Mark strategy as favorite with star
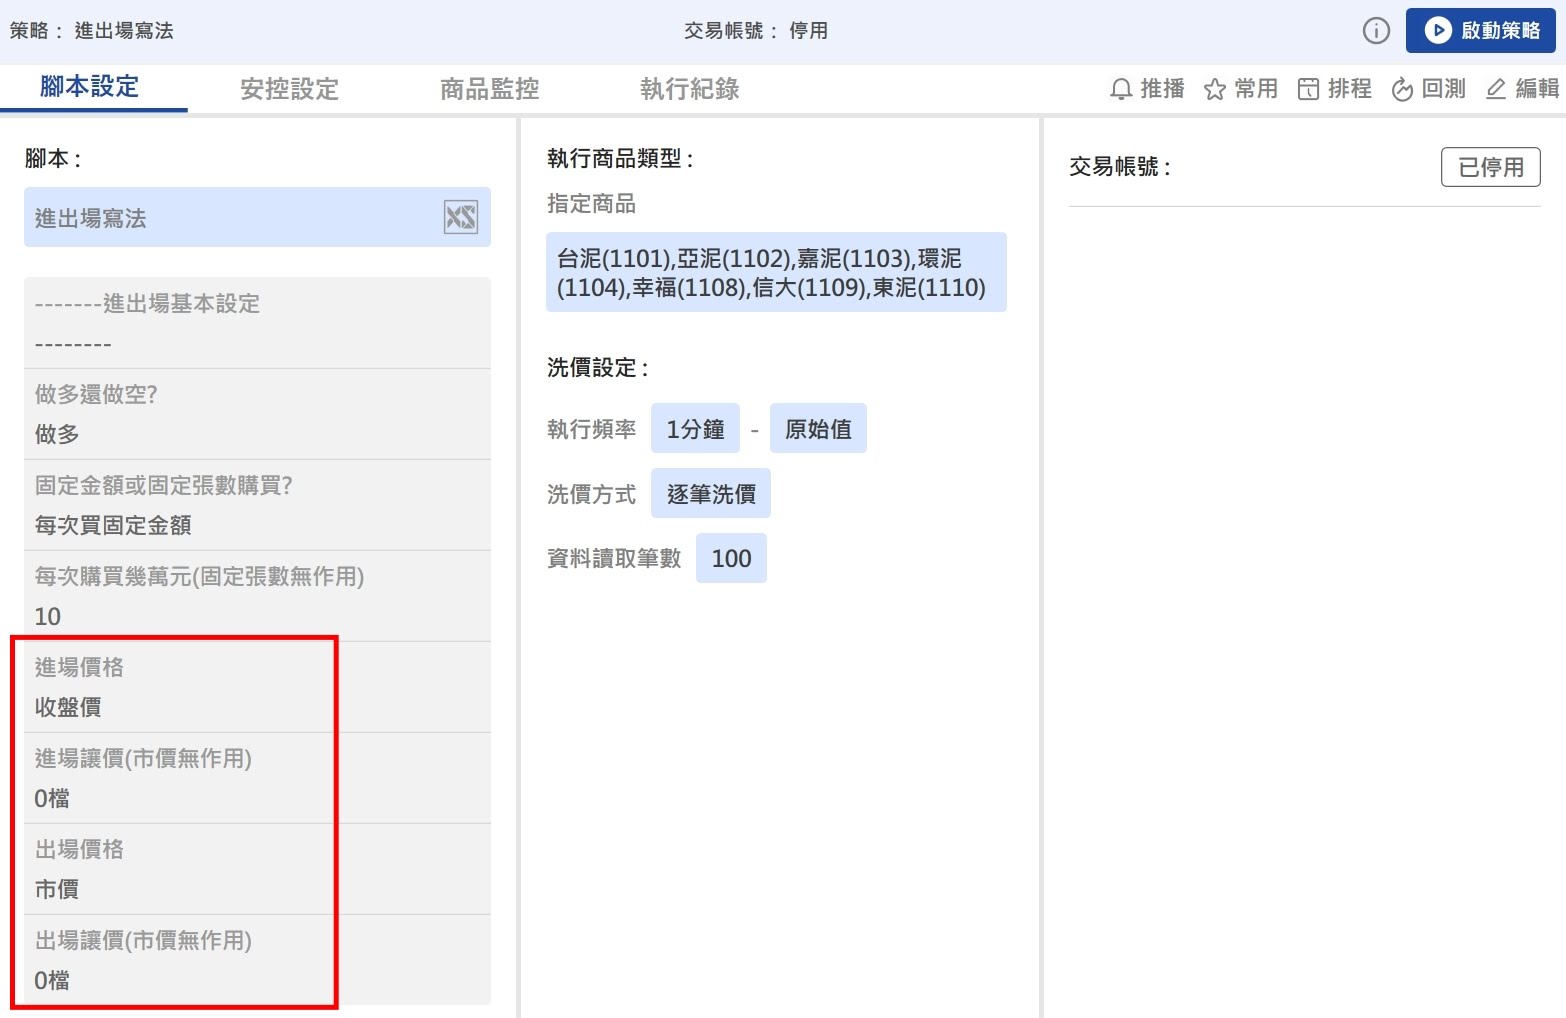 [1214, 89]
